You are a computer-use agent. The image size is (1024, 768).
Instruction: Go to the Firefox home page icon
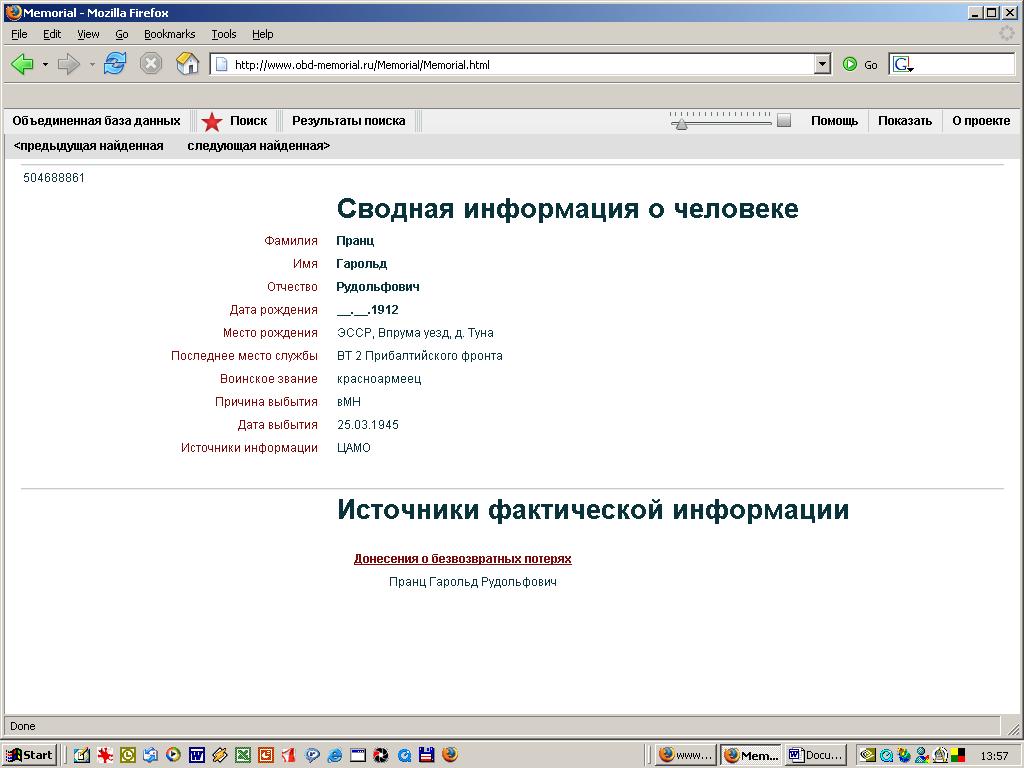click(187, 64)
